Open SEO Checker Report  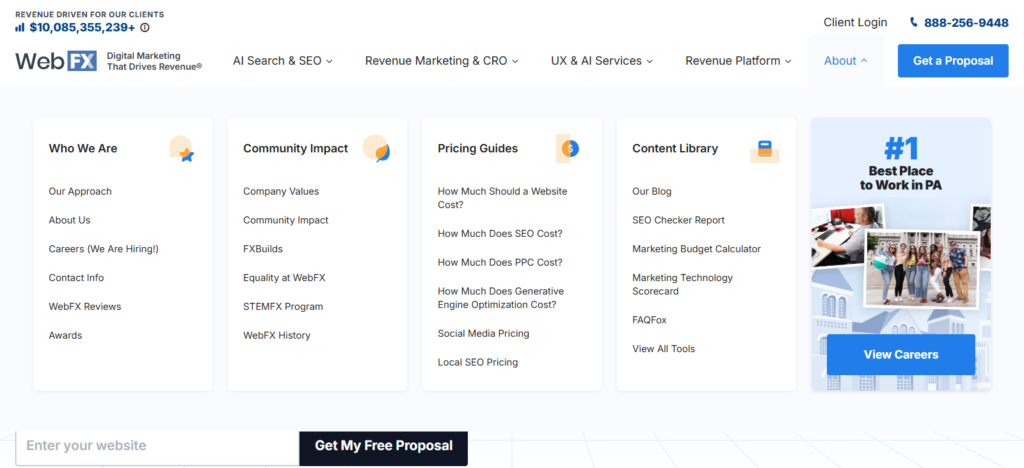pos(679,220)
